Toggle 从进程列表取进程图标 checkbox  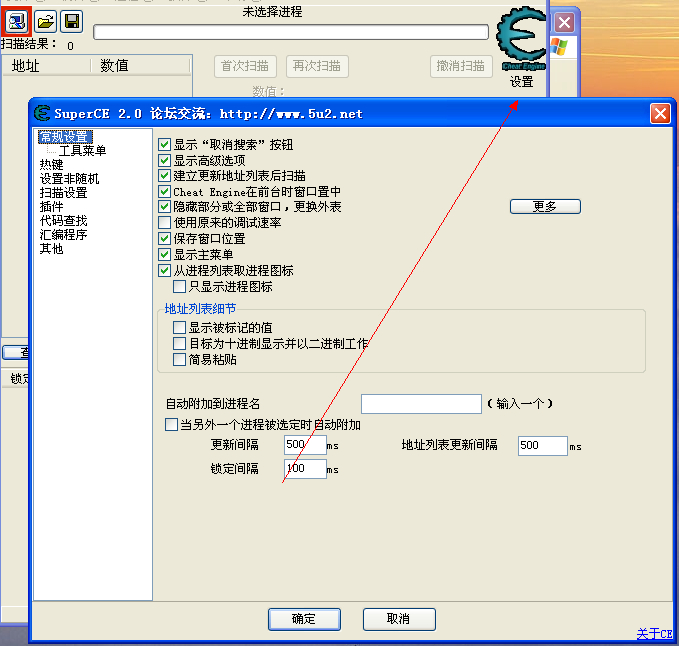click(x=164, y=271)
